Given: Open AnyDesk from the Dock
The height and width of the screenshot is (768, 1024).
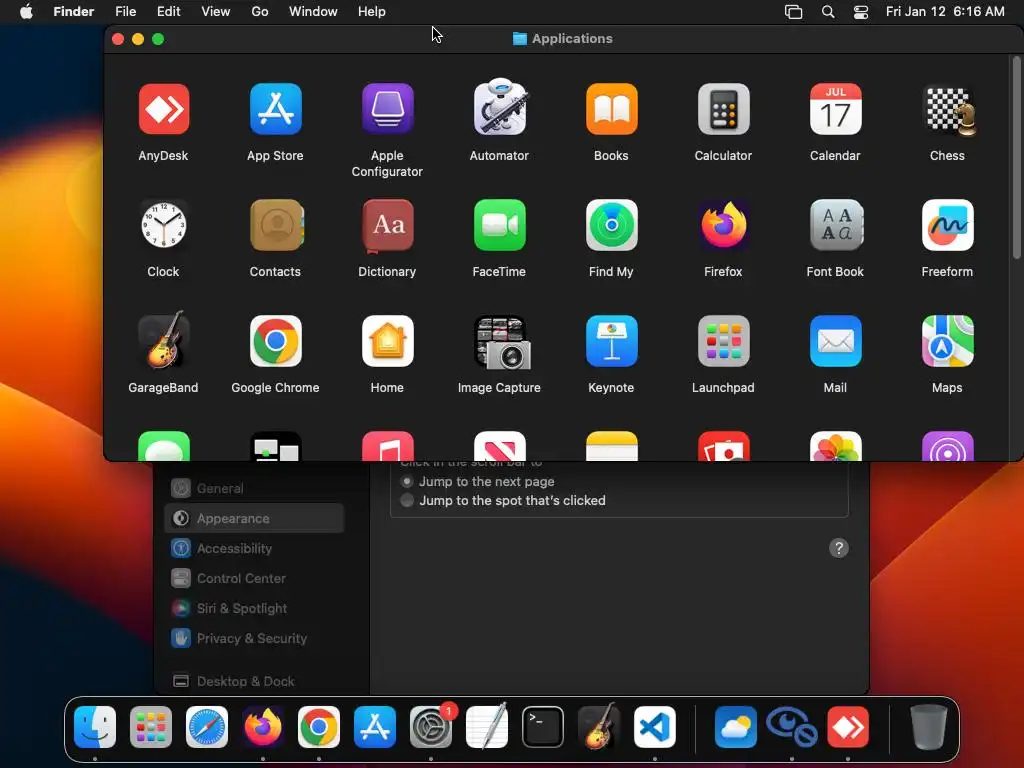Looking at the screenshot, I should (848, 727).
